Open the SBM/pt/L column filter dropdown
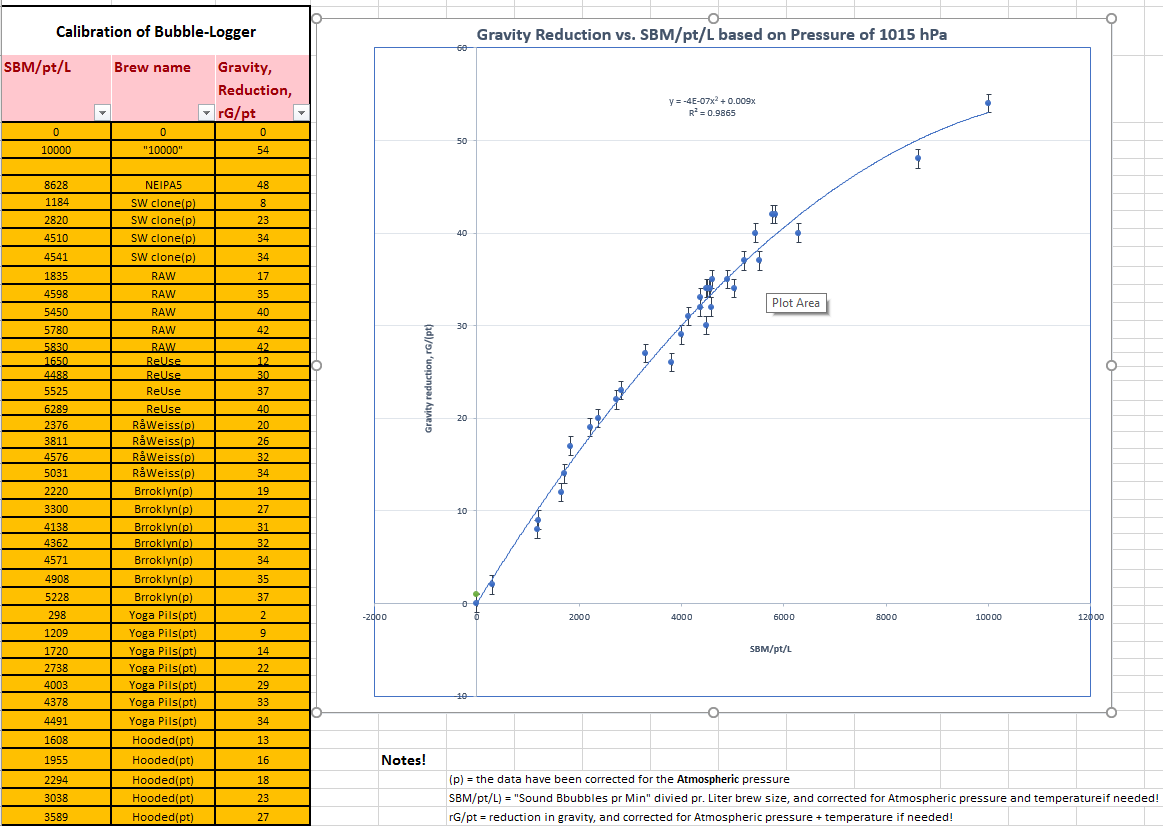 point(100,113)
